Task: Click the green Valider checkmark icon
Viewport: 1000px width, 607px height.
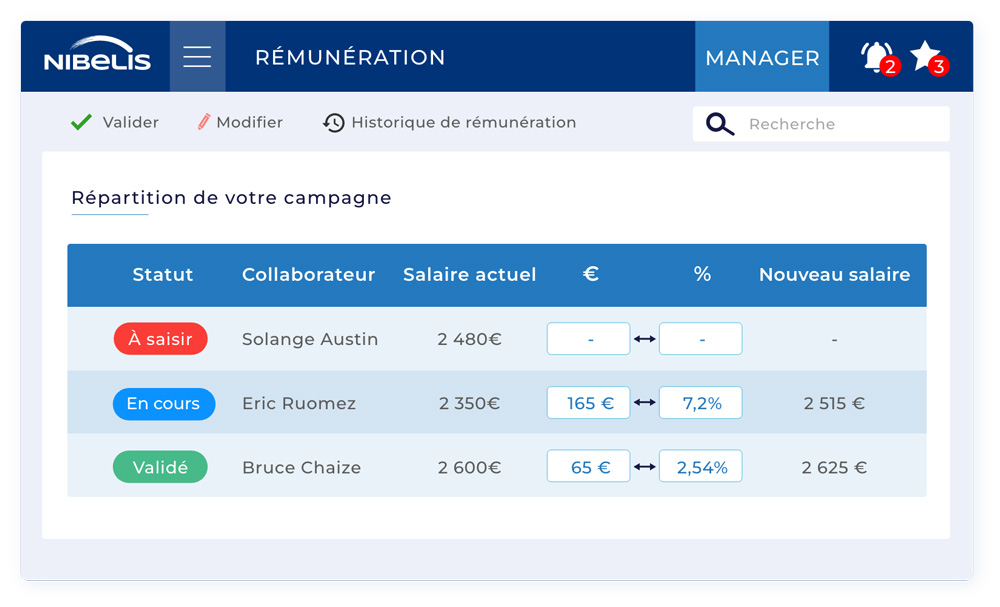Action: 81,122
